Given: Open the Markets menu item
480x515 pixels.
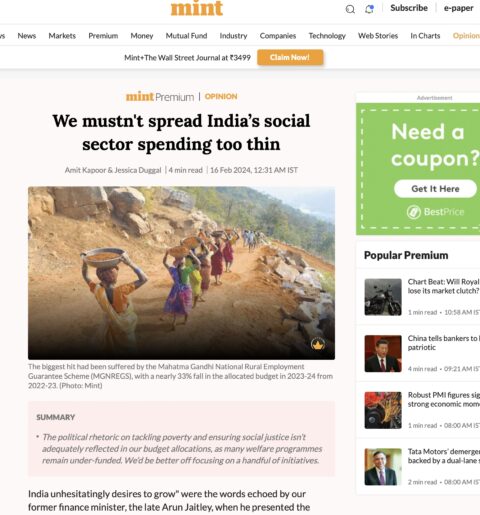Looking at the screenshot, I should [62, 36].
